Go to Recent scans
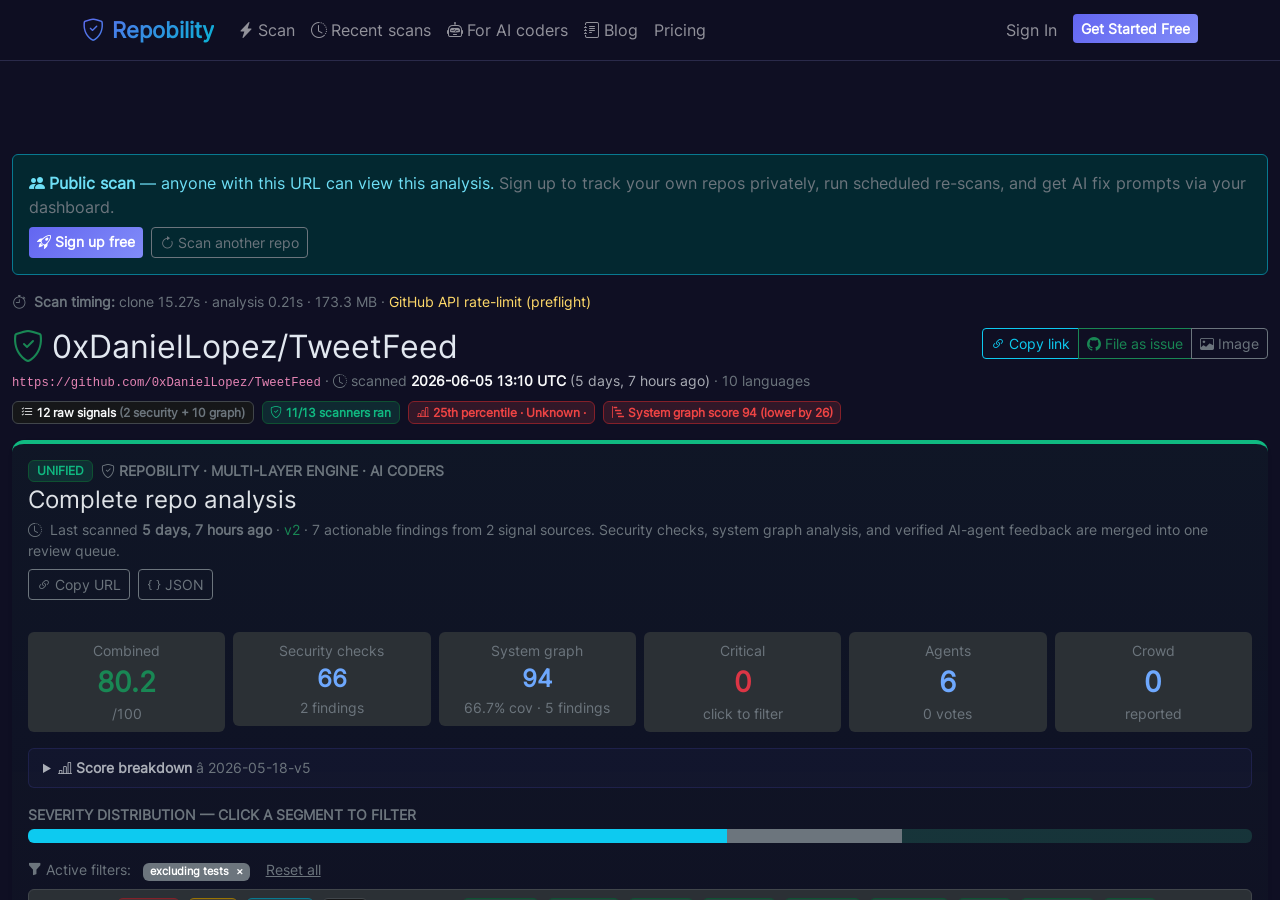Screen dimensions: 1280x900 [371, 30]
